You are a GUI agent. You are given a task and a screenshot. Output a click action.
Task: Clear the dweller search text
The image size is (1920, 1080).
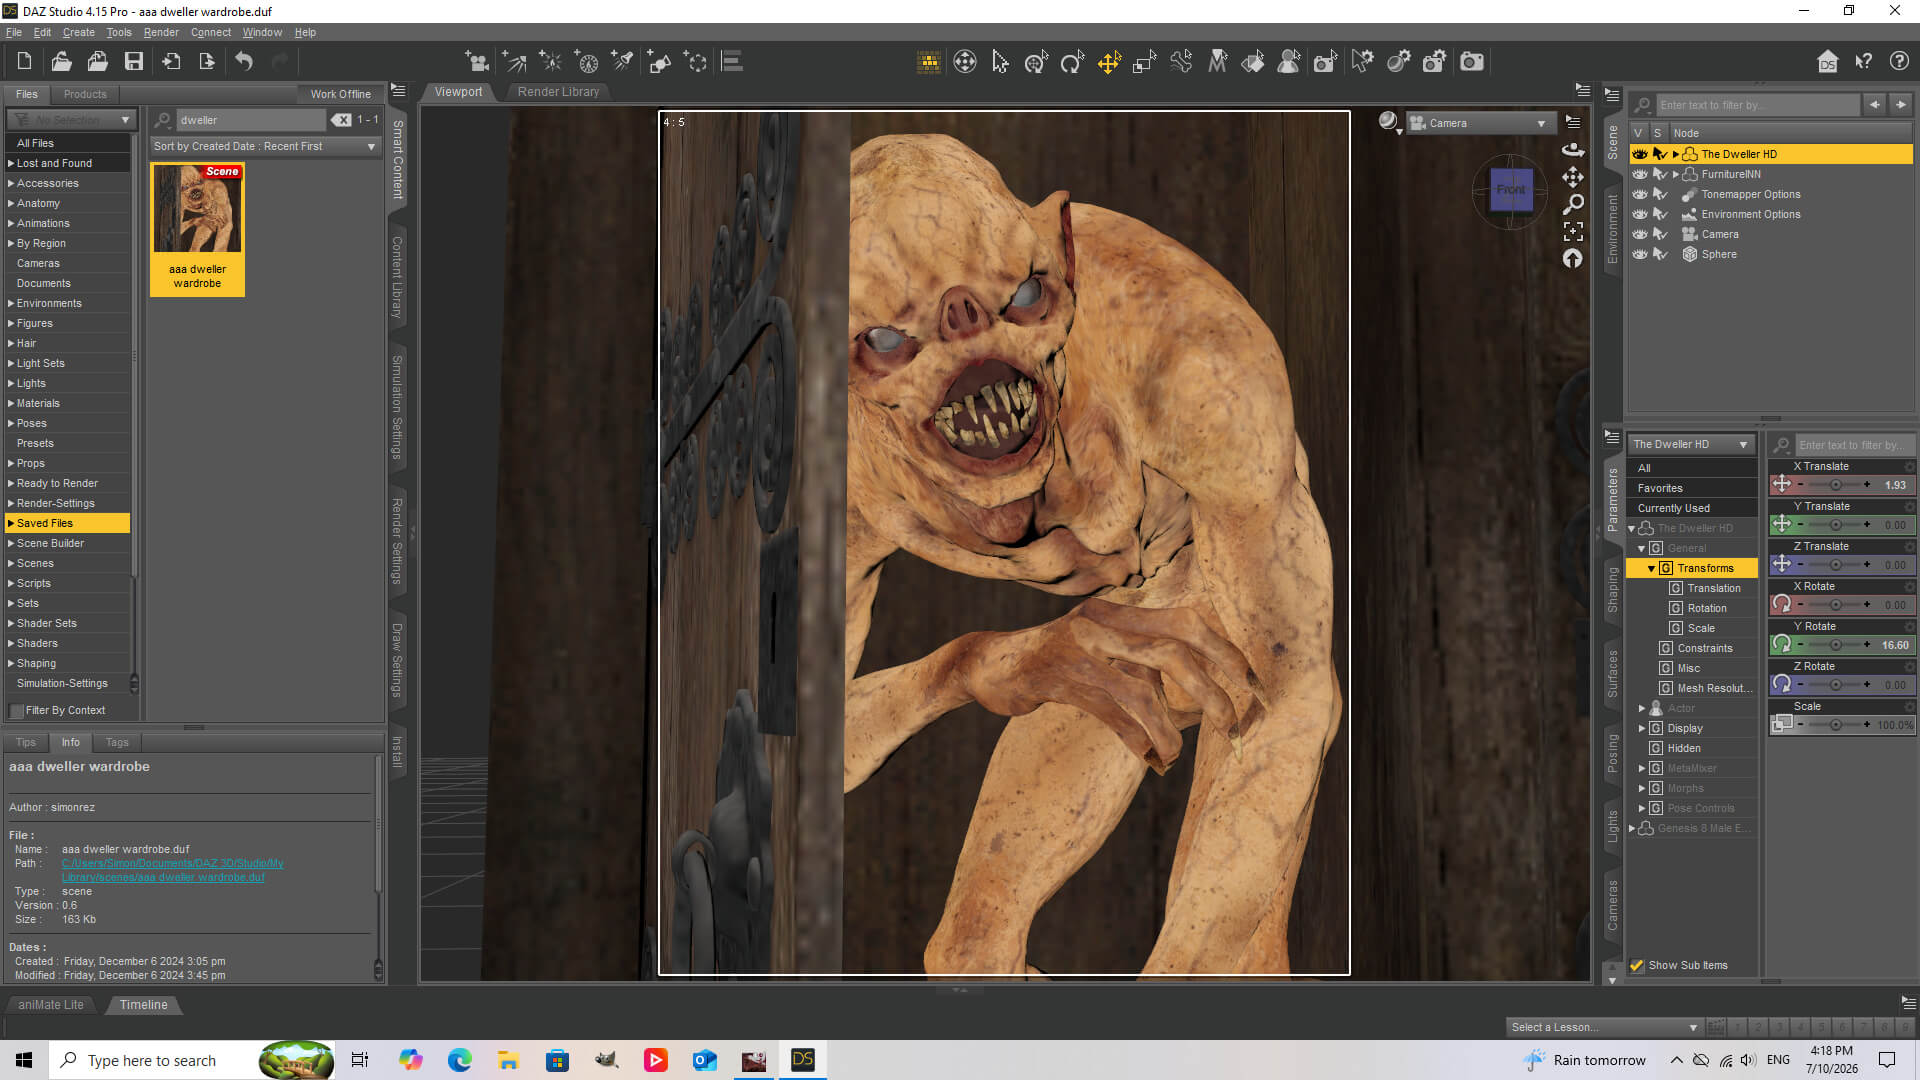click(x=342, y=120)
